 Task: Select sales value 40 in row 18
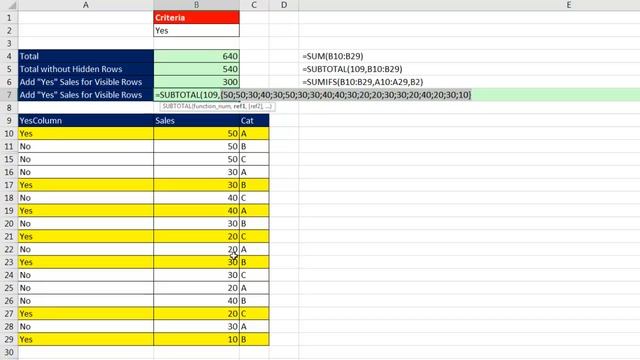pyautogui.click(x=196, y=198)
